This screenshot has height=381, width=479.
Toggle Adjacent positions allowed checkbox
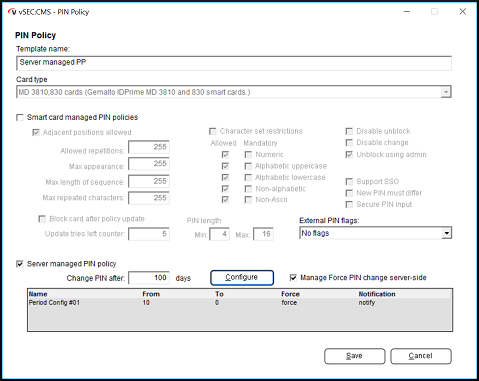point(36,132)
